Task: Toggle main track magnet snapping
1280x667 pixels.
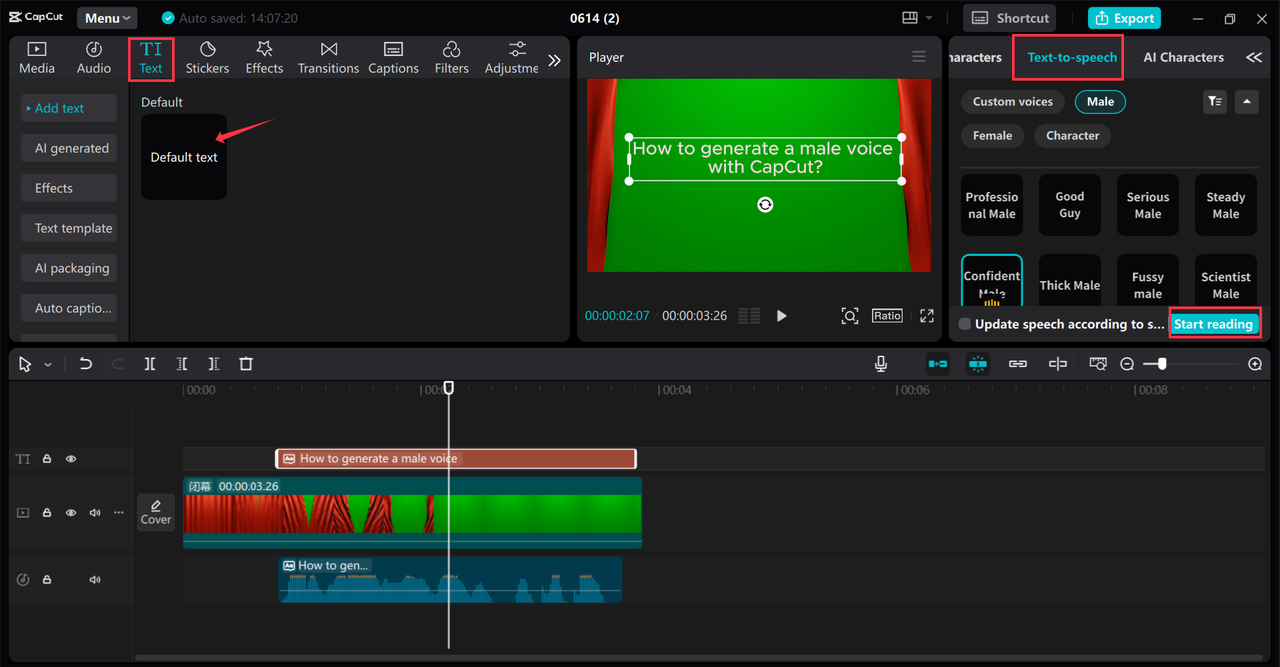Action: tap(938, 364)
